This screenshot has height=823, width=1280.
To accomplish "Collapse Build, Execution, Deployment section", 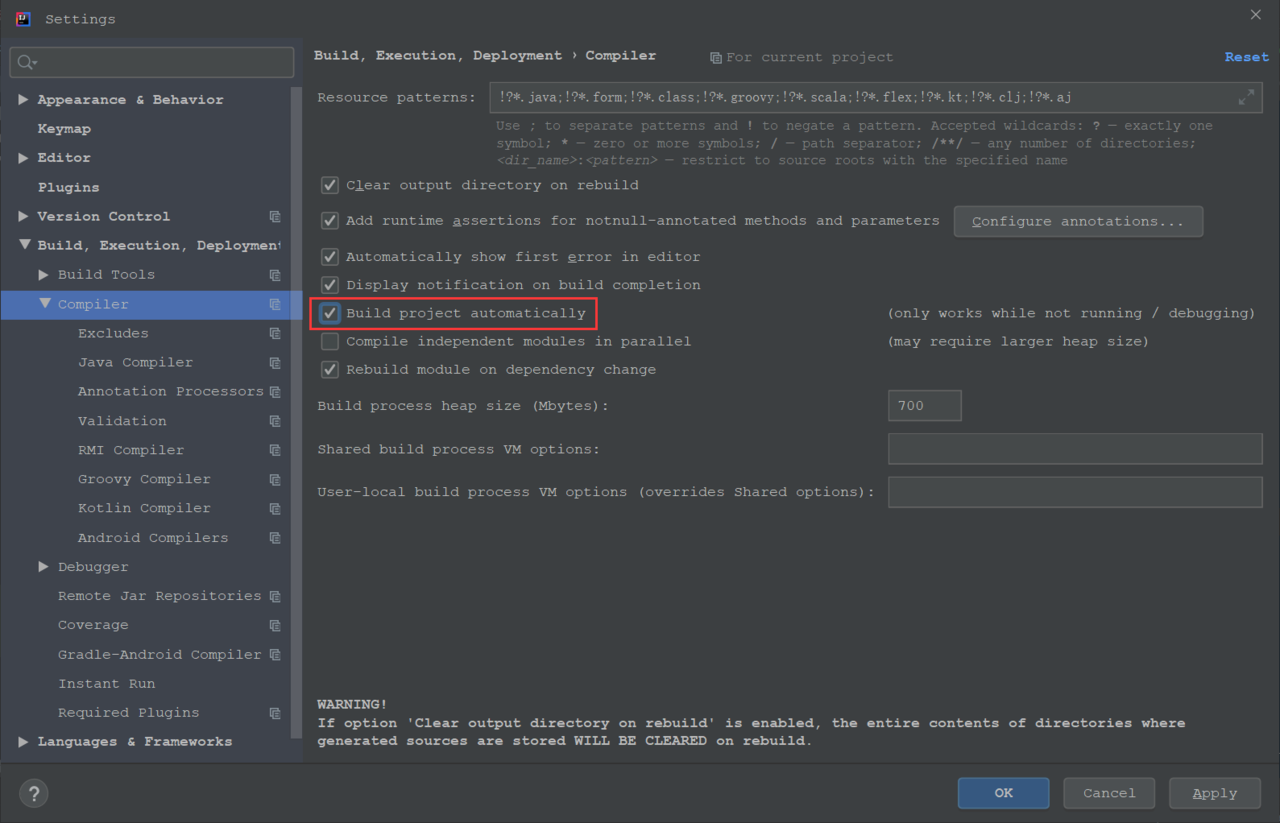I will tap(23, 245).
